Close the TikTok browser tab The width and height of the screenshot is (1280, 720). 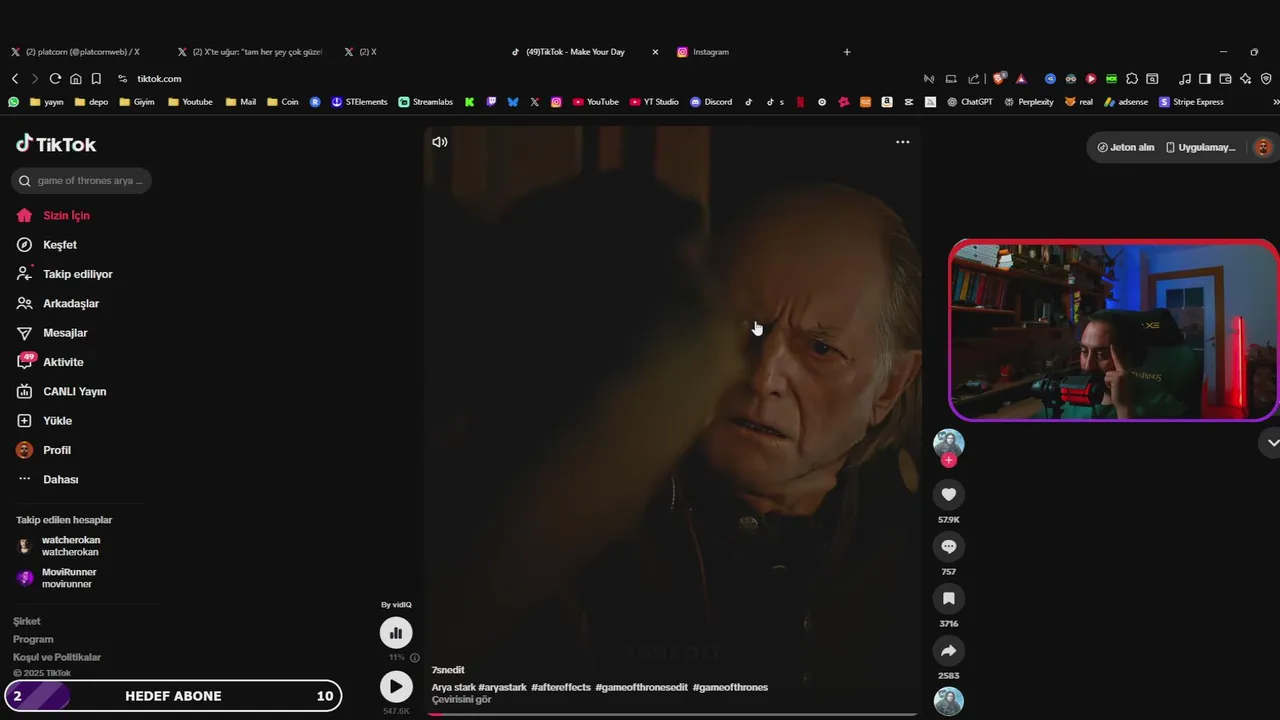655,52
